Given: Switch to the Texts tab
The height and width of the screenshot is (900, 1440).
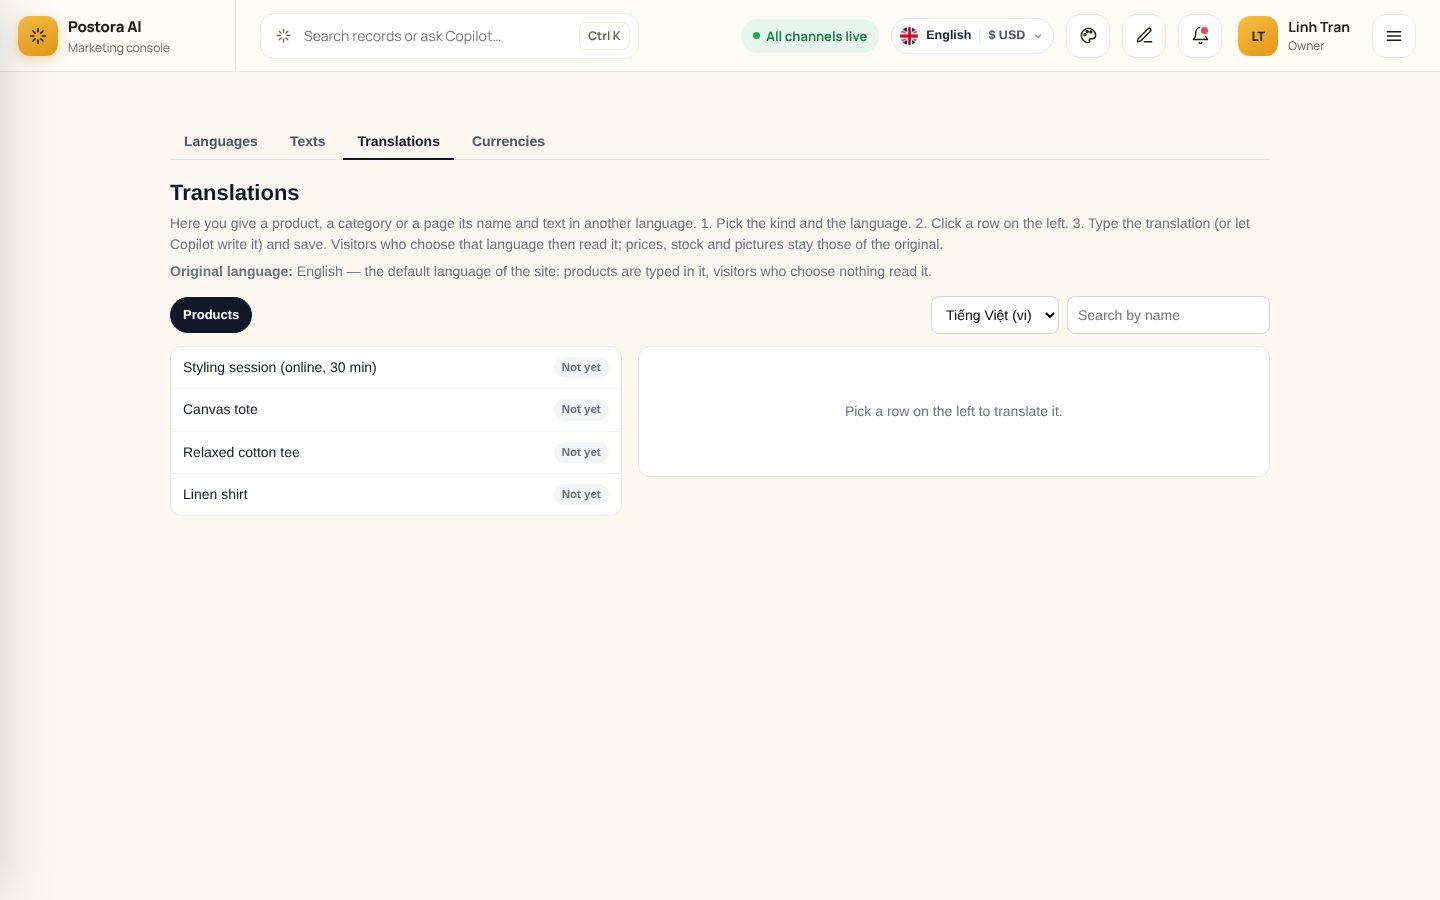Looking at the screenshot, I should pyautogui.click(x=308, y=141).
